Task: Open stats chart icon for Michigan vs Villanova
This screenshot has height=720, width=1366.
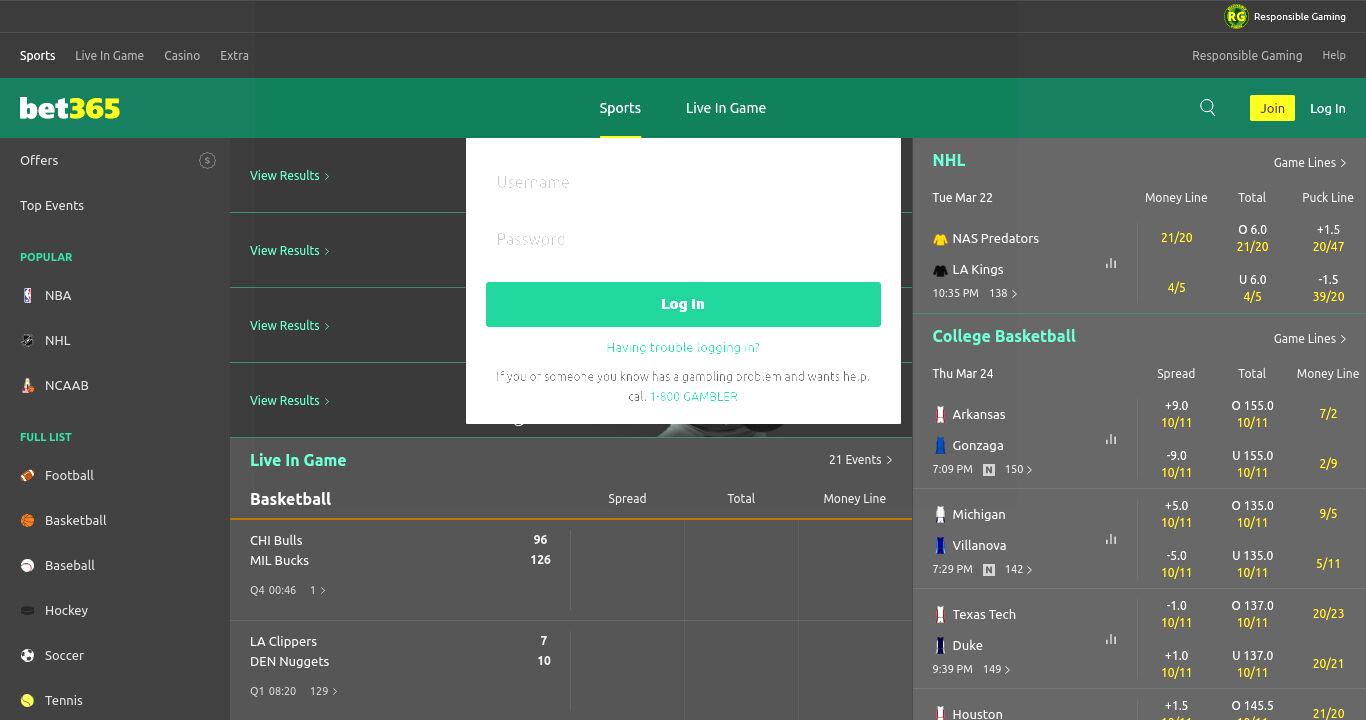Action: tap(1111, 539)
